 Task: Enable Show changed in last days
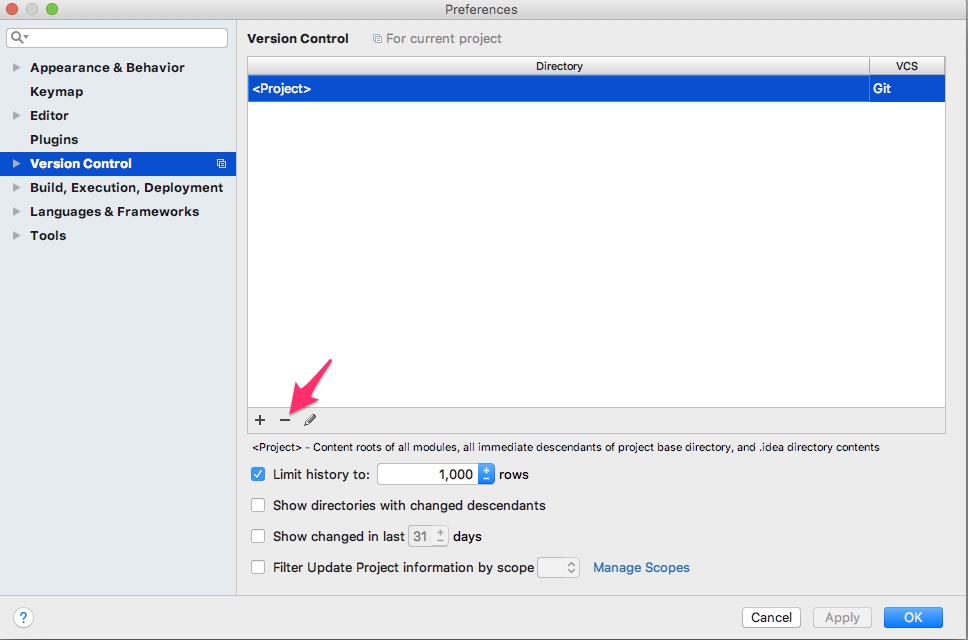pos(258,536)
